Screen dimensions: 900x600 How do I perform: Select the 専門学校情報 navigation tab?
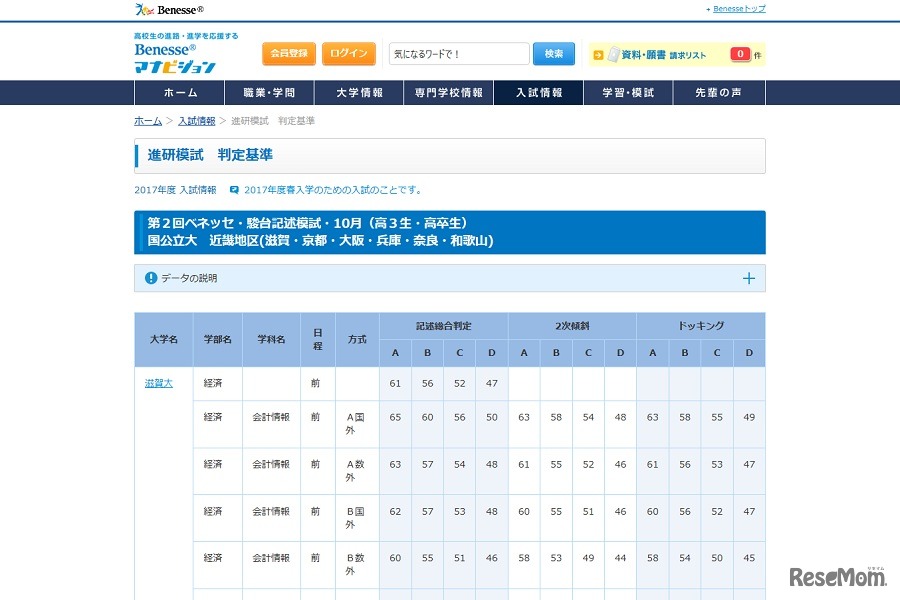[449, 93]
